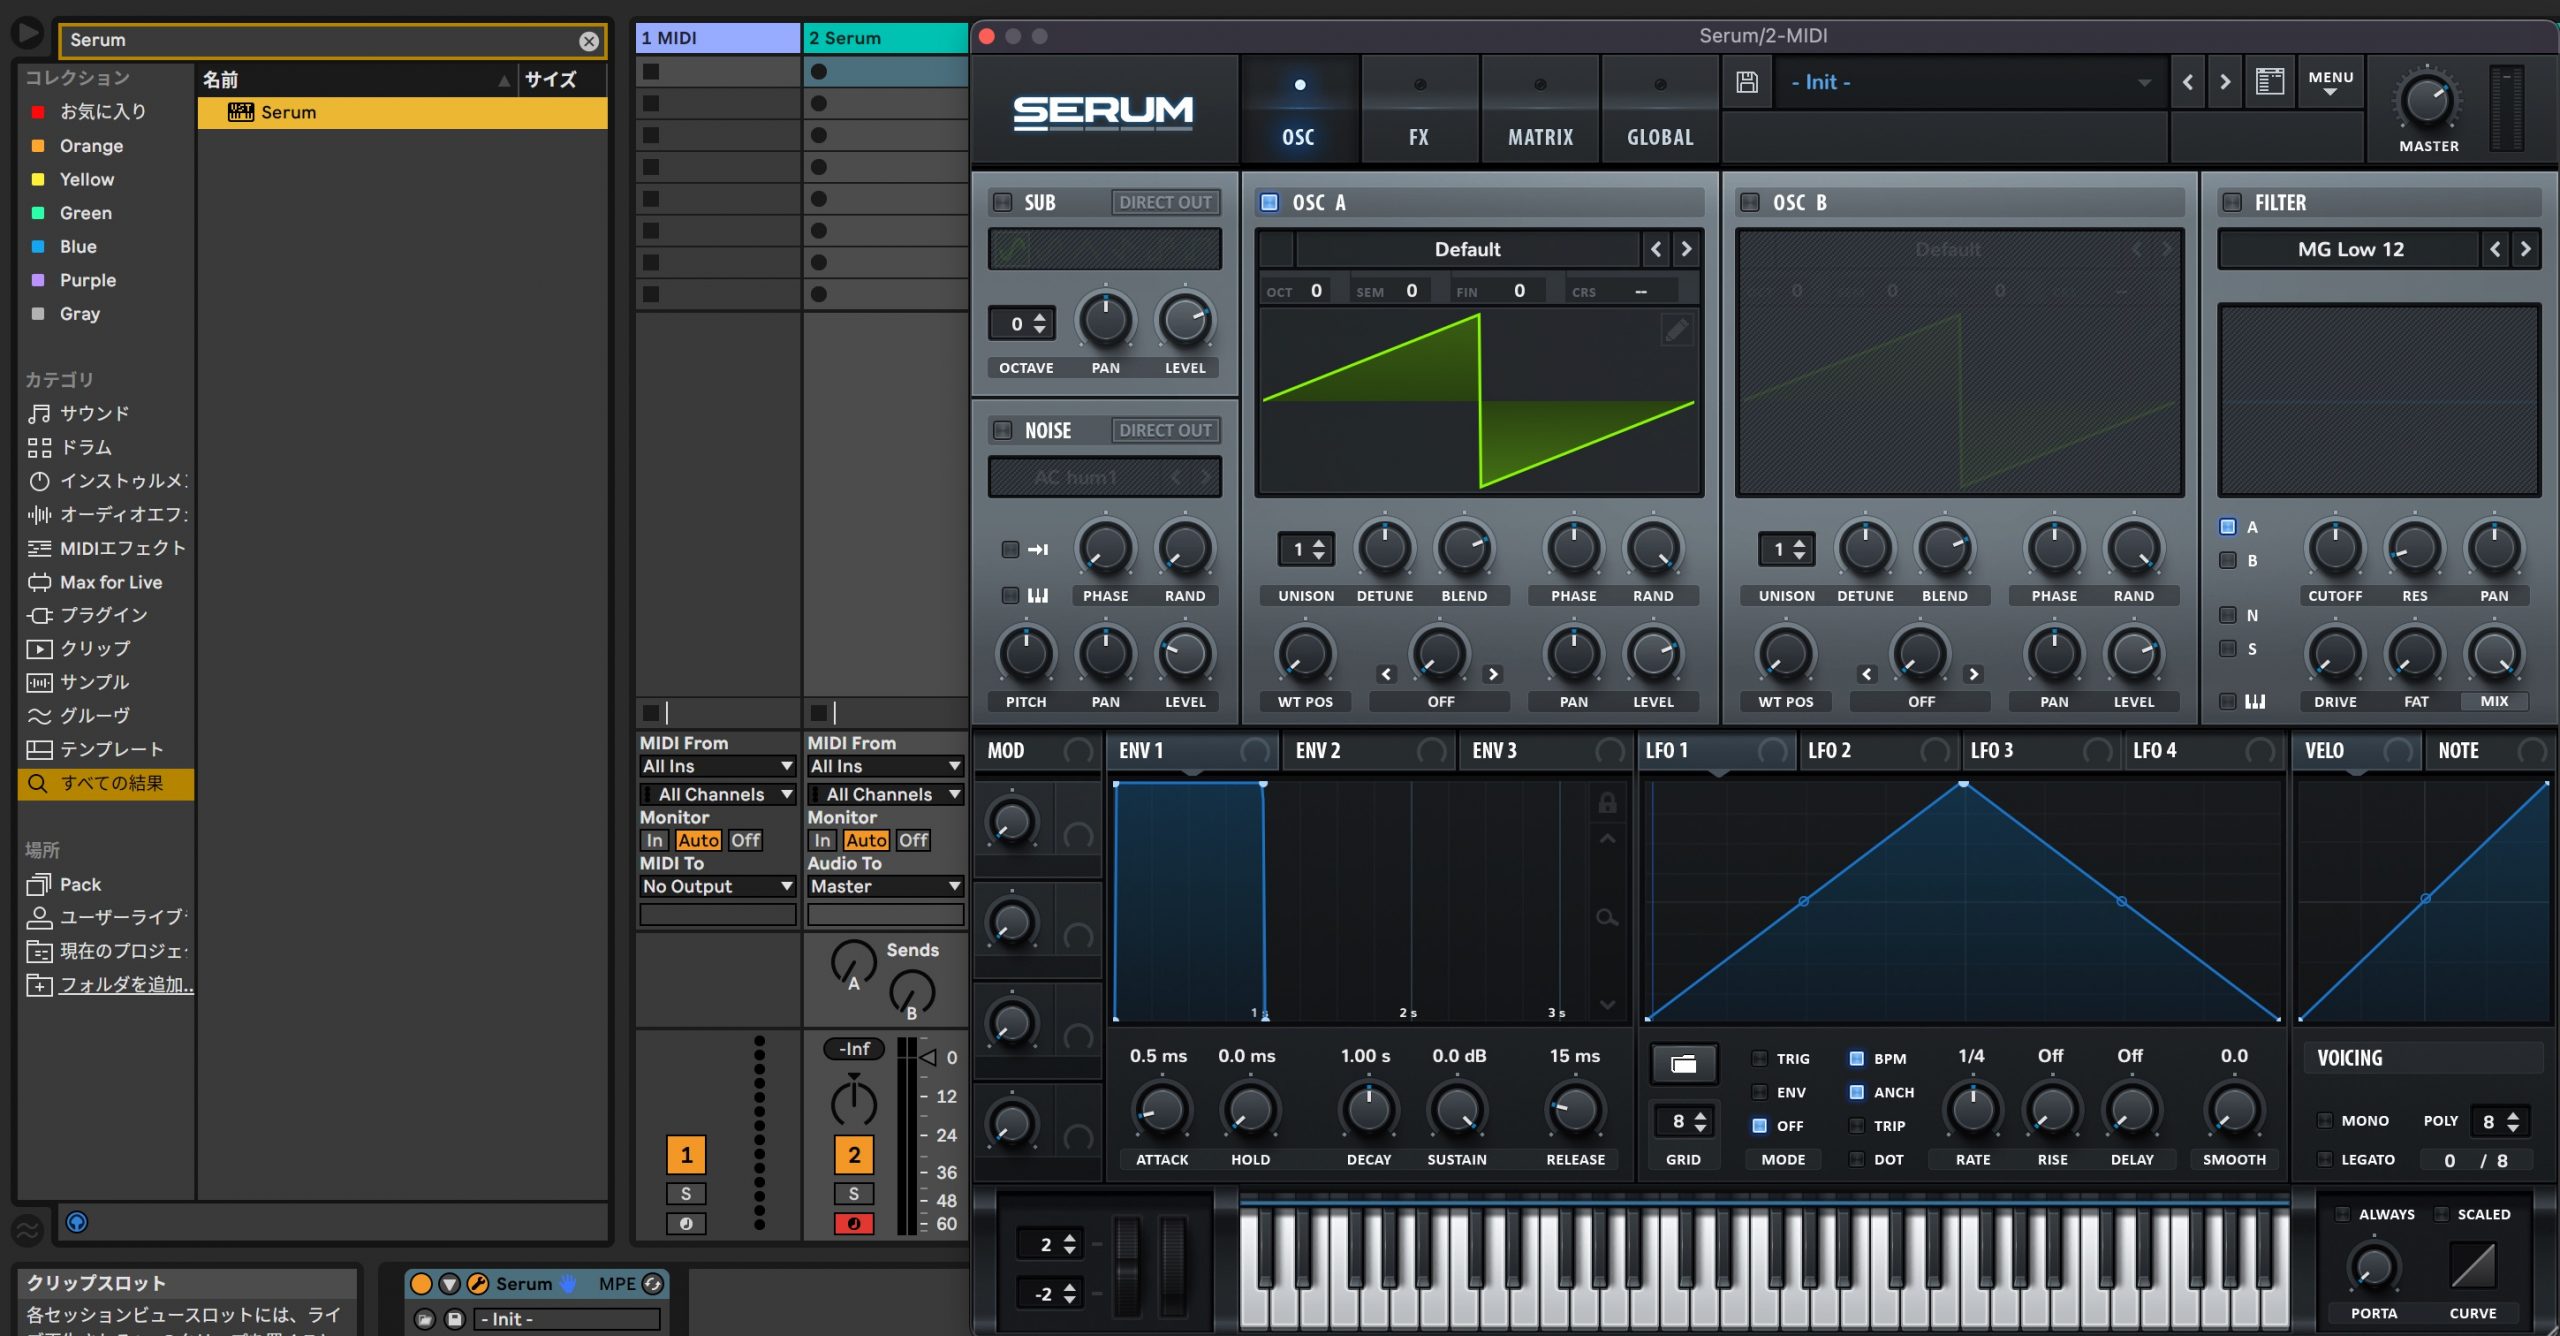2560x1336 pixels.
Task: Click the LFO 1 shape folder icon
Action: coord(1684,1064)
